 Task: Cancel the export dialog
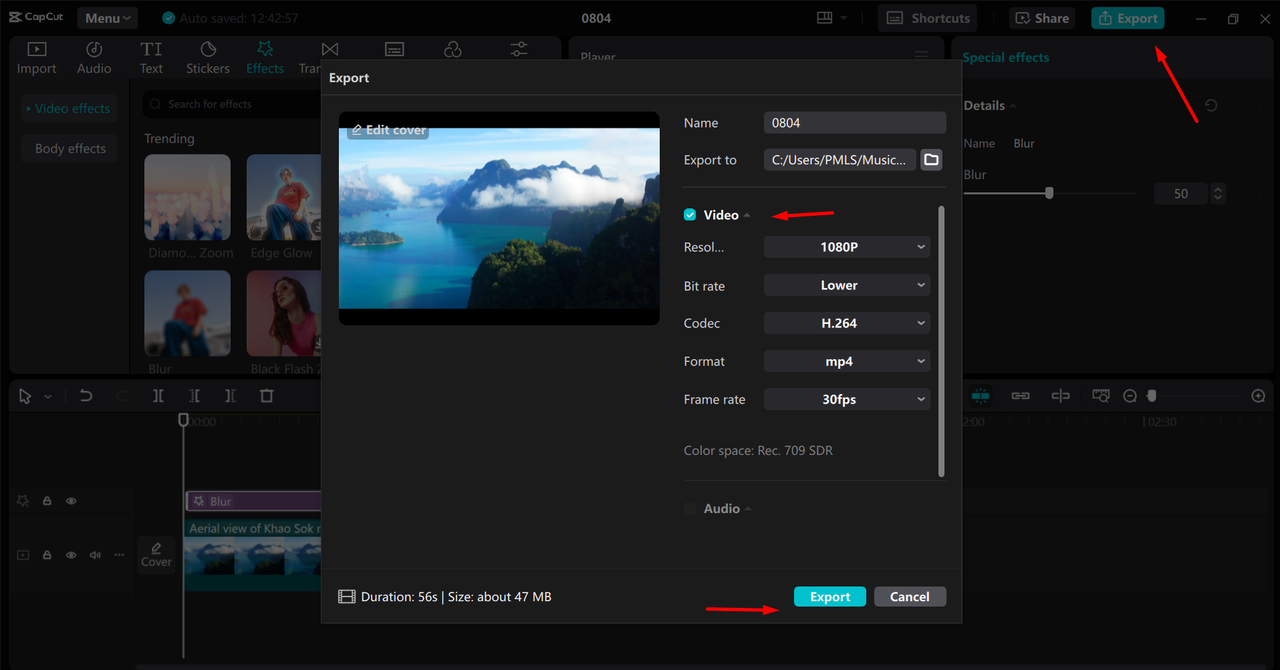[909, 597]
